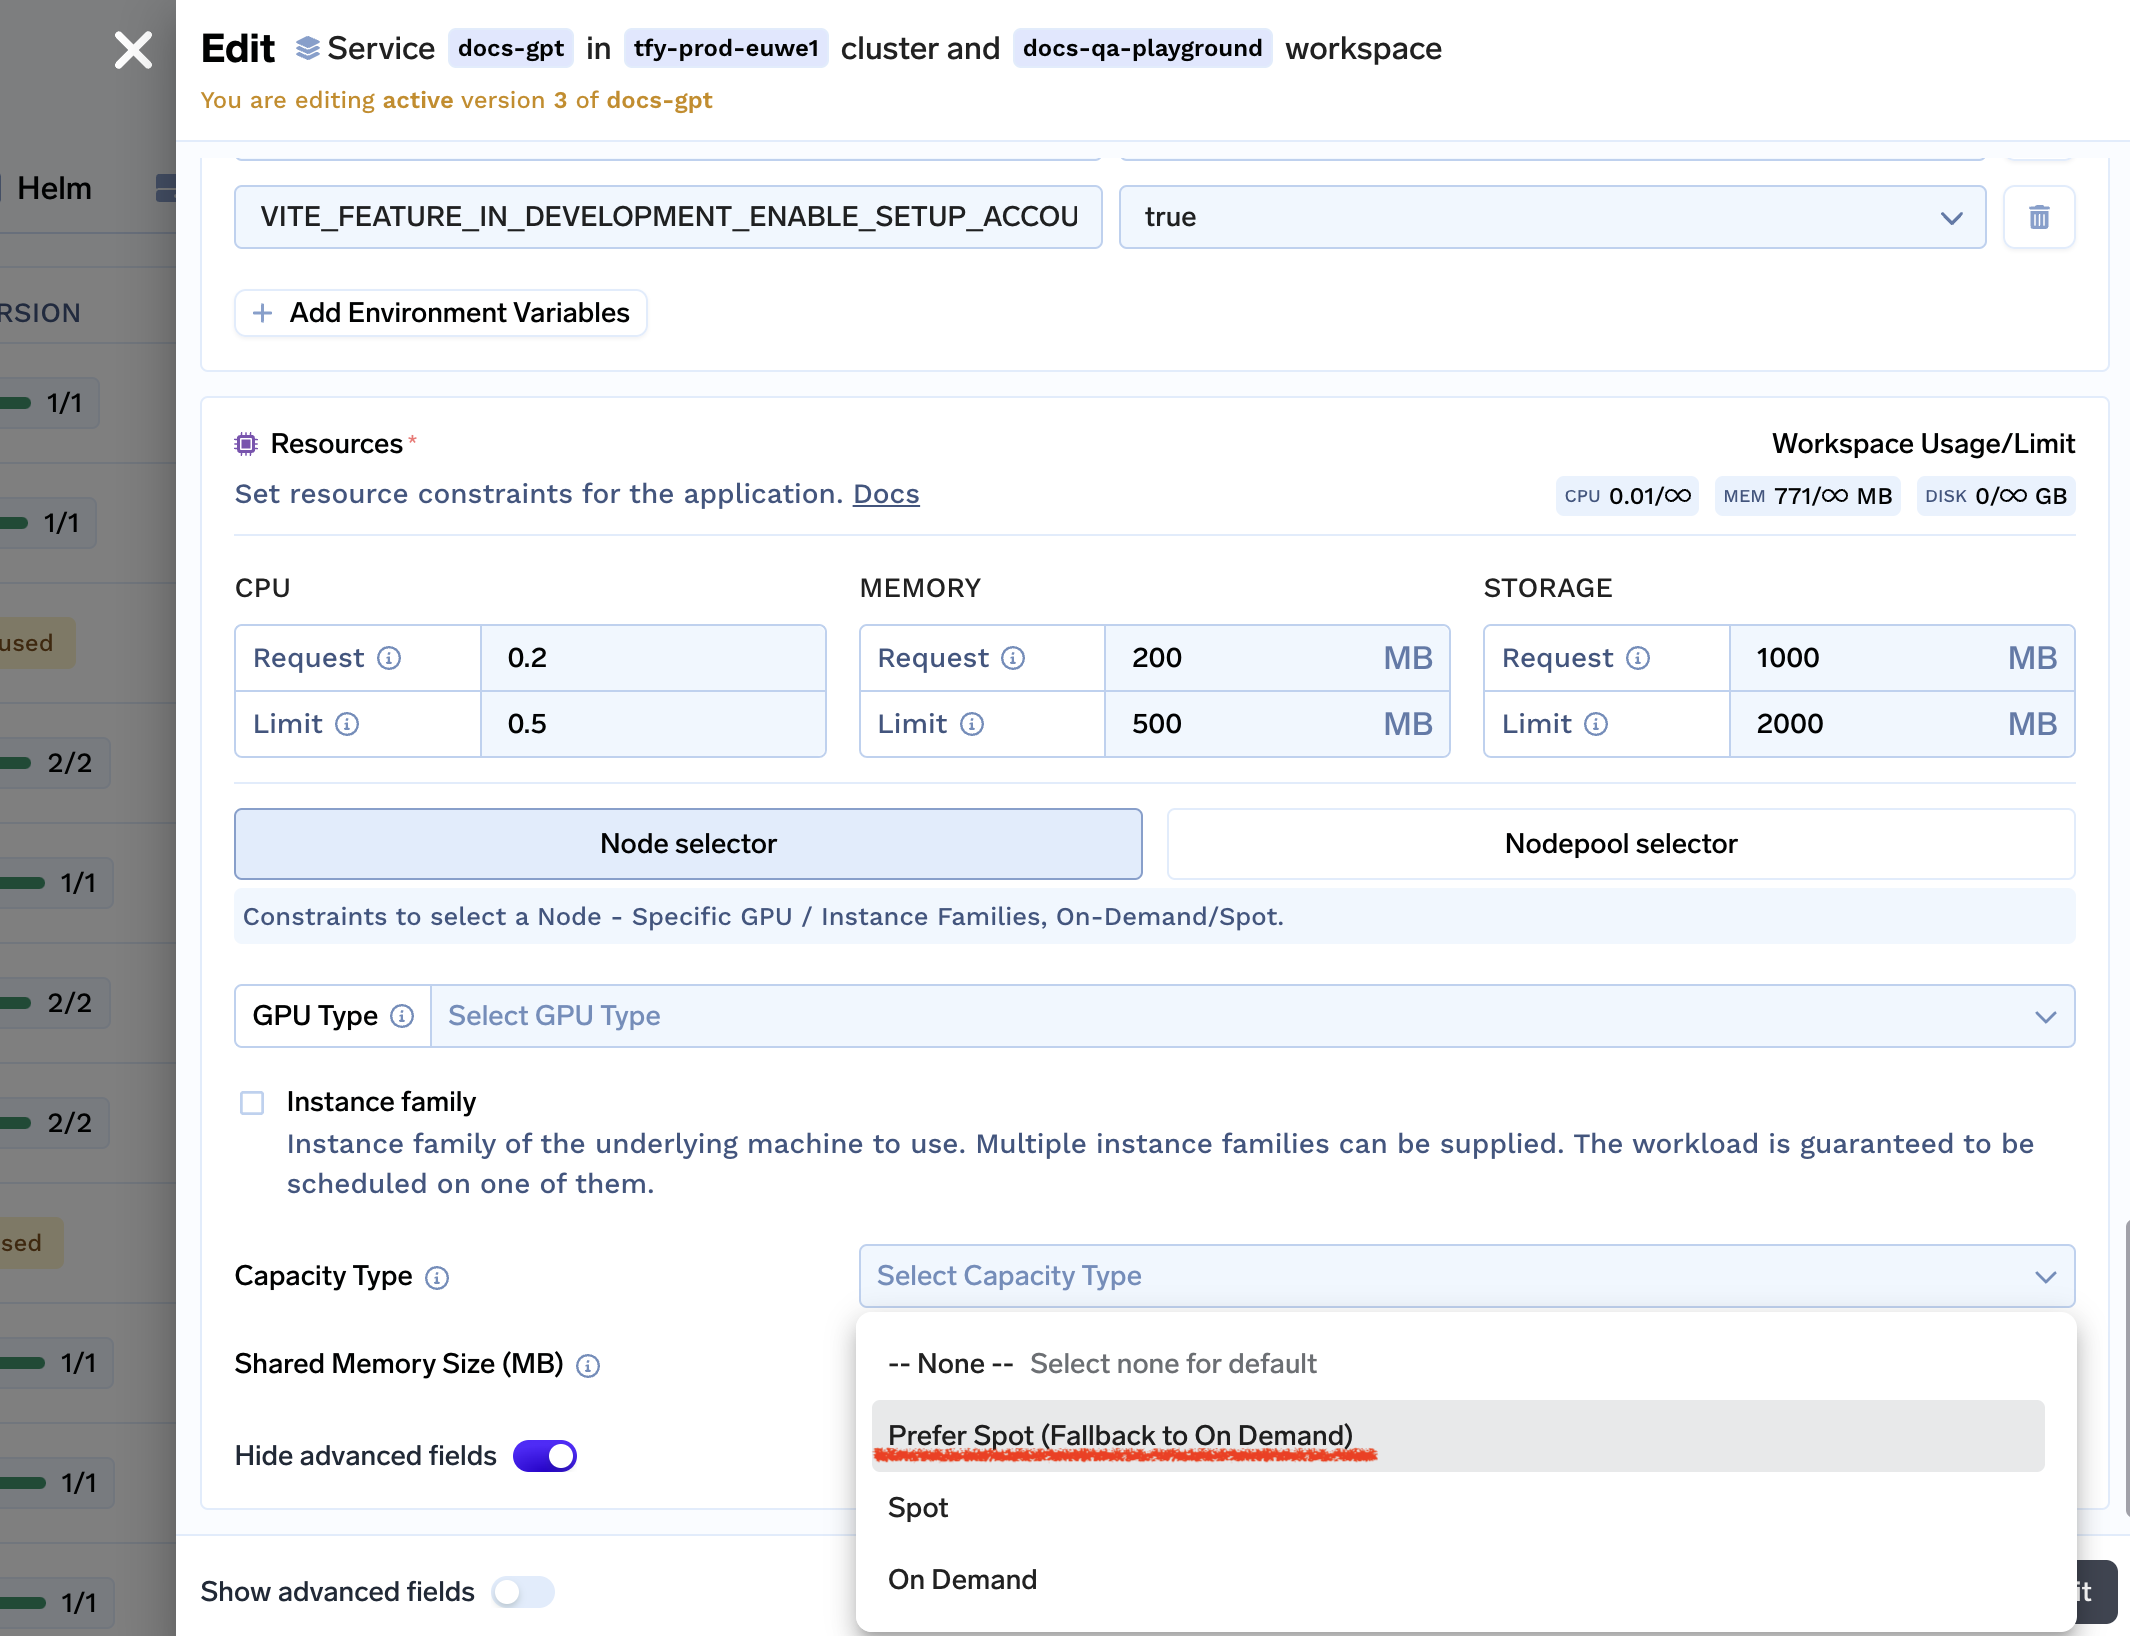This screenshot has height=1636, width=2130.
Task: Click the info icon next to CPU Request
Action: pyautogui.click(x=389, y=658)
